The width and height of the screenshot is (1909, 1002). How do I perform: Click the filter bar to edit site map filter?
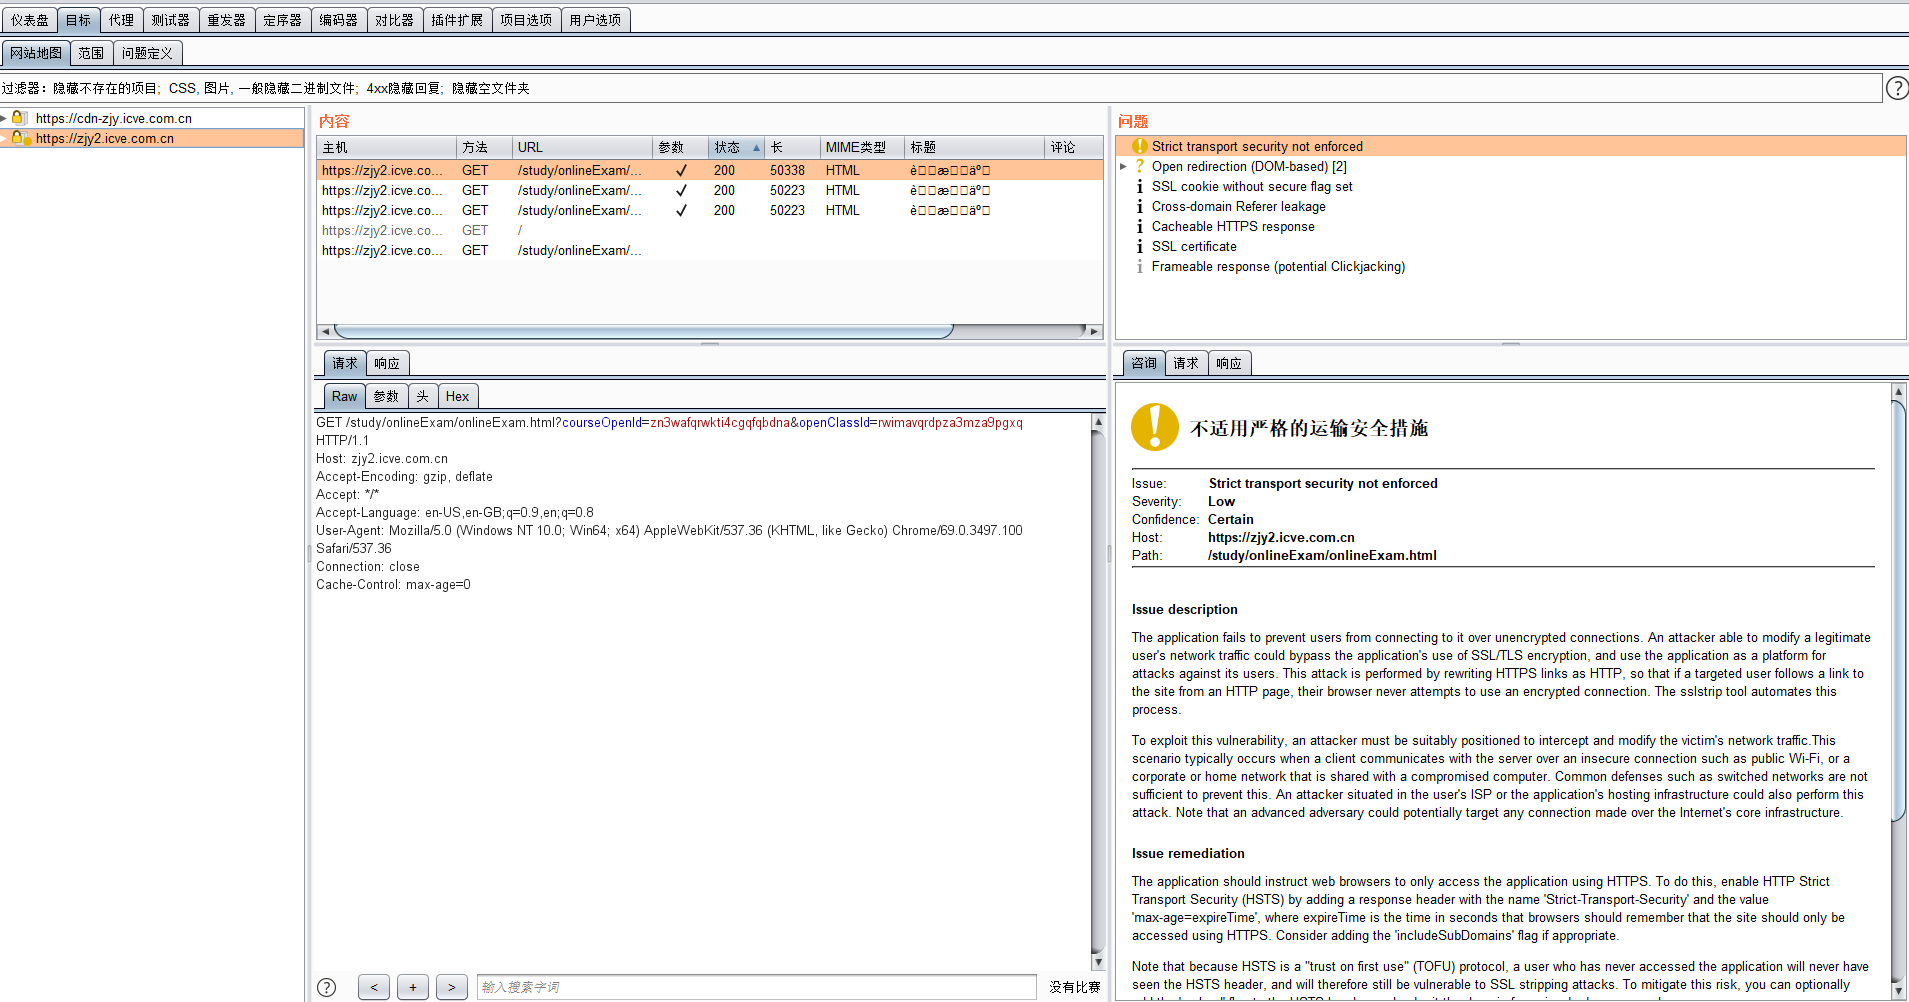[x=940, y=88]
